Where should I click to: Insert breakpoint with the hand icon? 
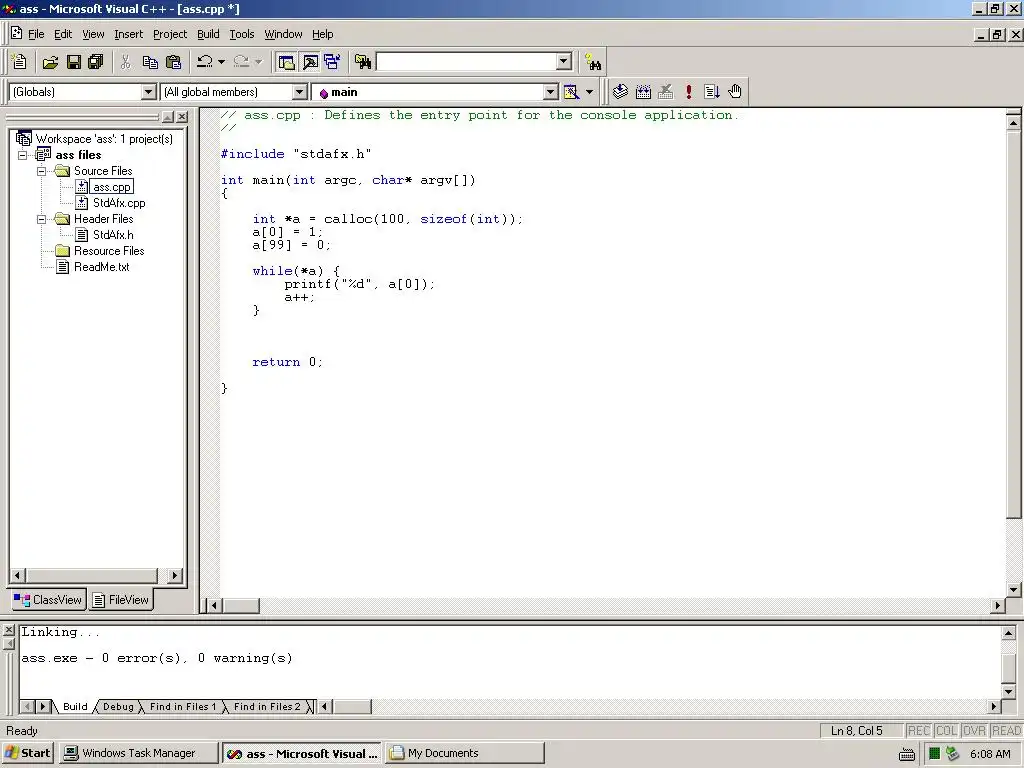coord(735,92)
